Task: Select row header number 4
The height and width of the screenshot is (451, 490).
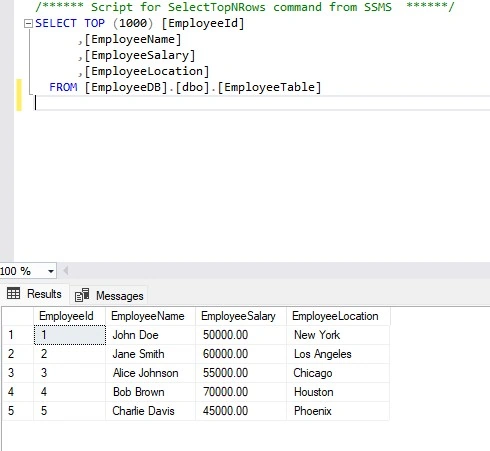Action: [x=18, y=392]
